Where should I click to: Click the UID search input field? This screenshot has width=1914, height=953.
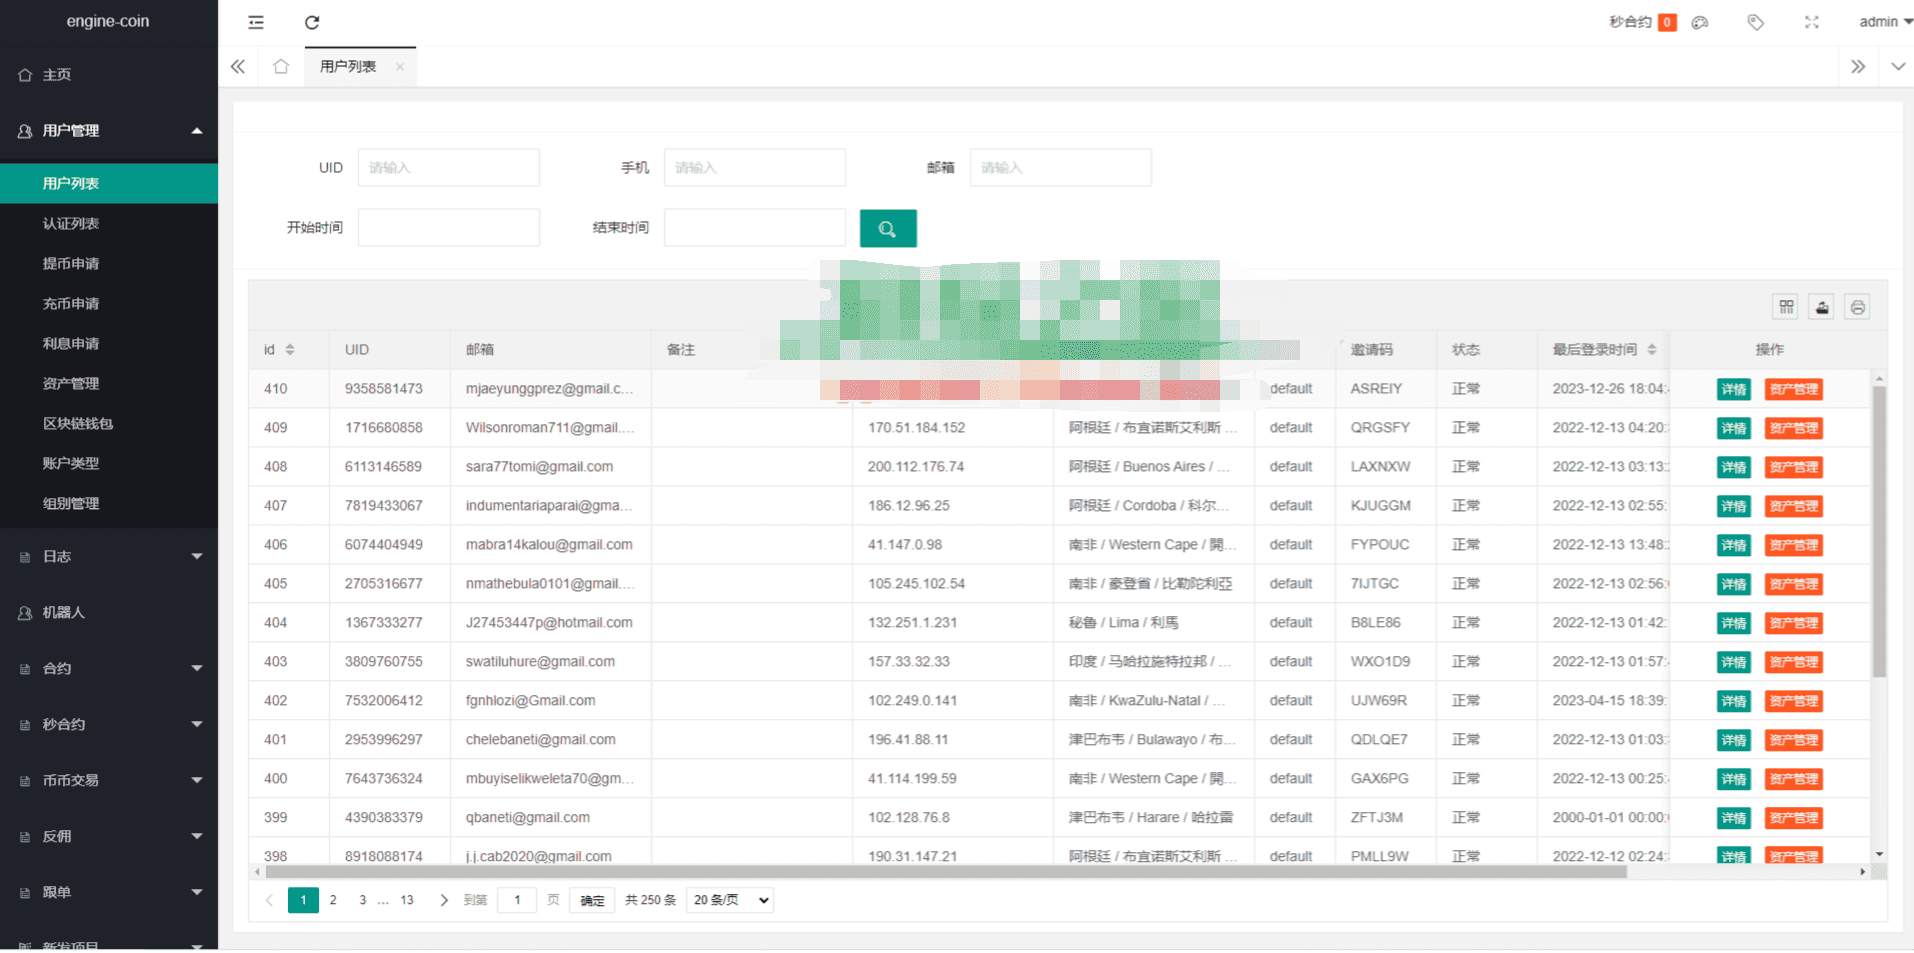coord(448,167)
